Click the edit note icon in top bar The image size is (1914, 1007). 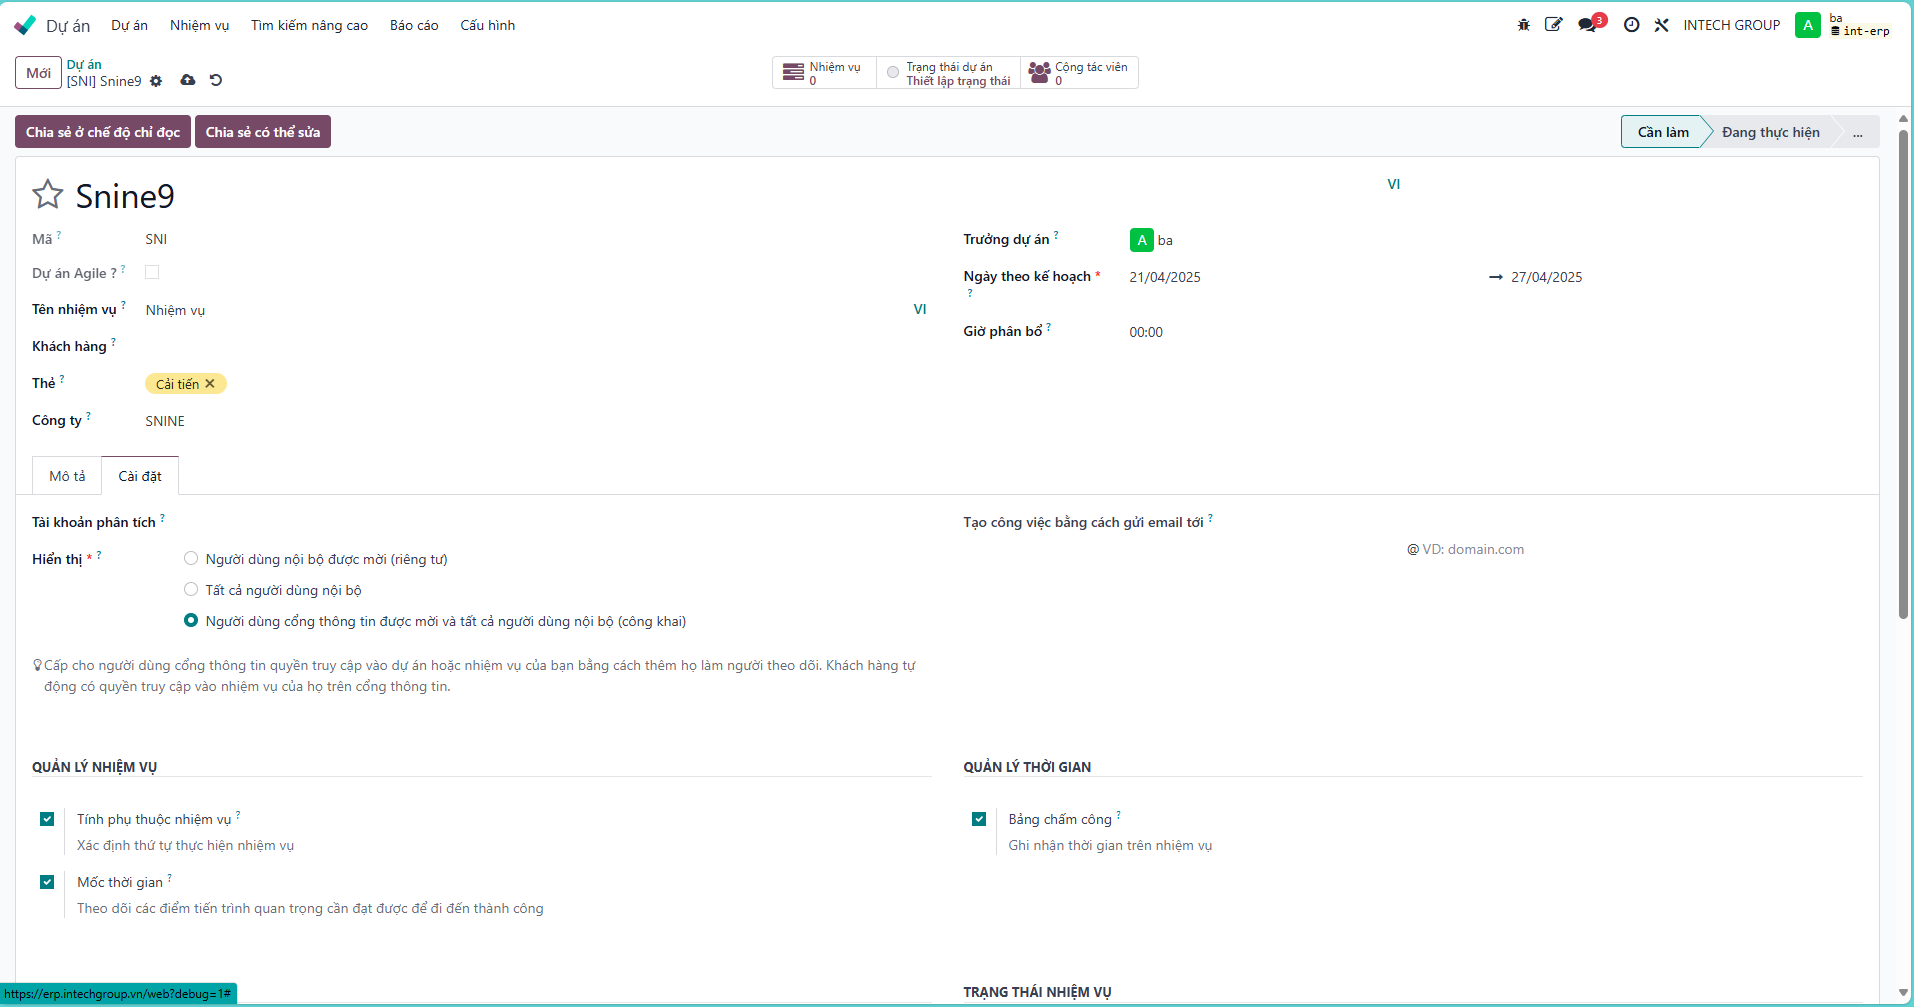tap(1553, 25)
